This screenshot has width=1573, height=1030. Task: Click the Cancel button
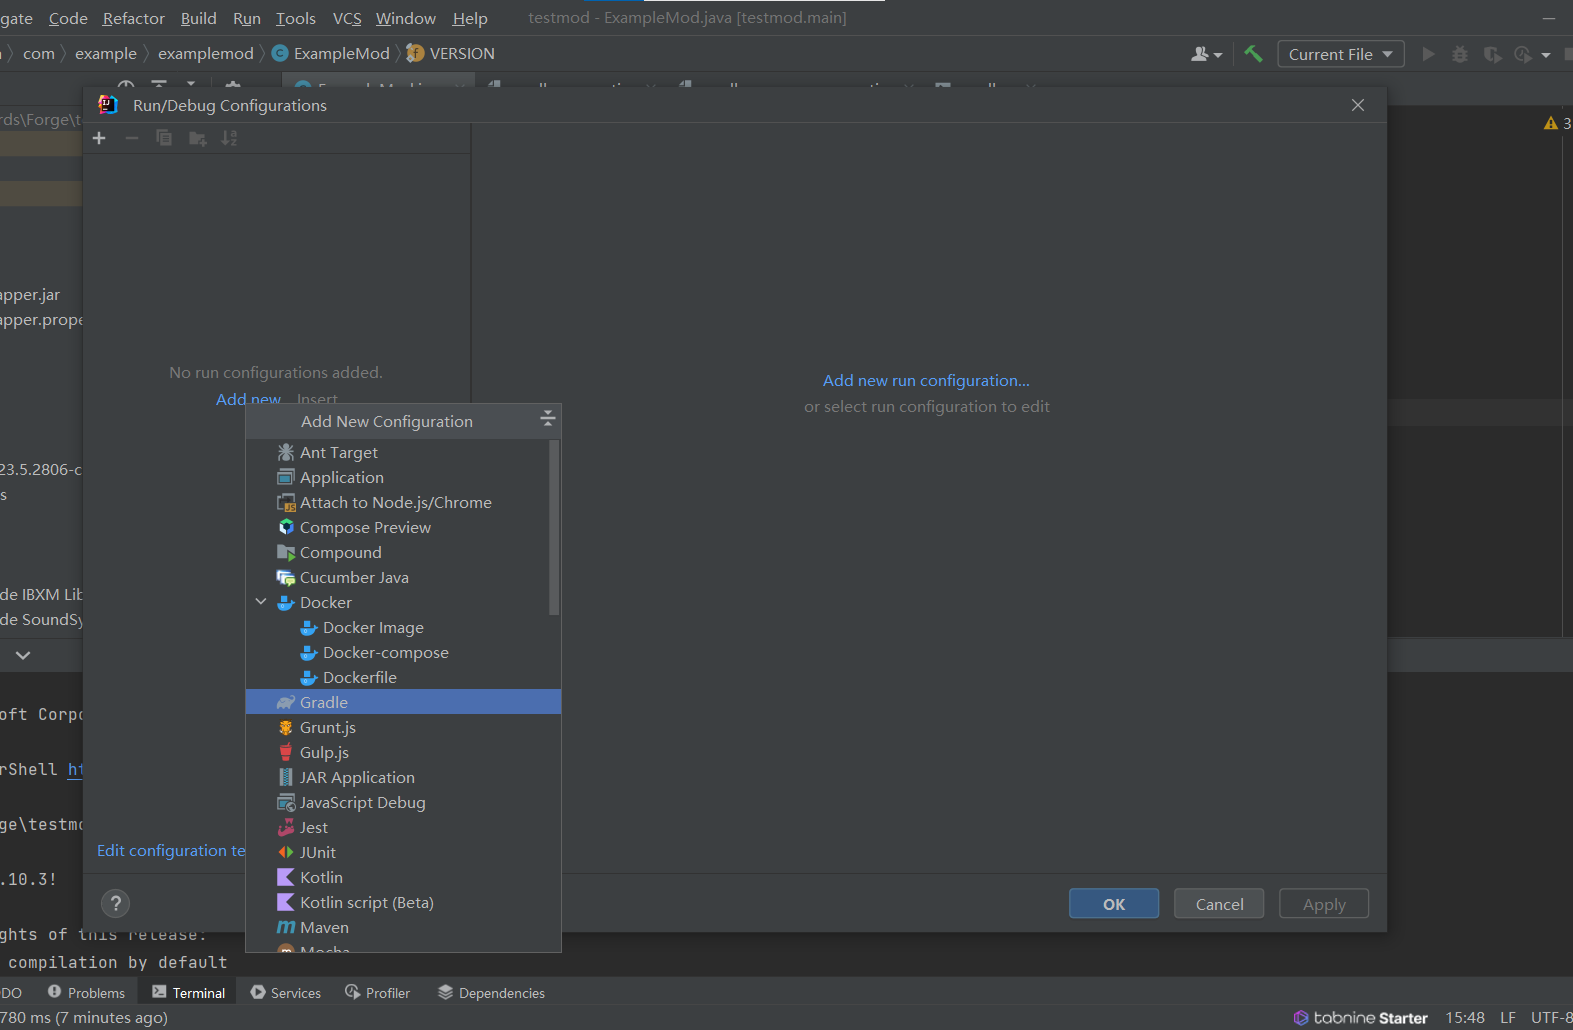click(1219, 904)
